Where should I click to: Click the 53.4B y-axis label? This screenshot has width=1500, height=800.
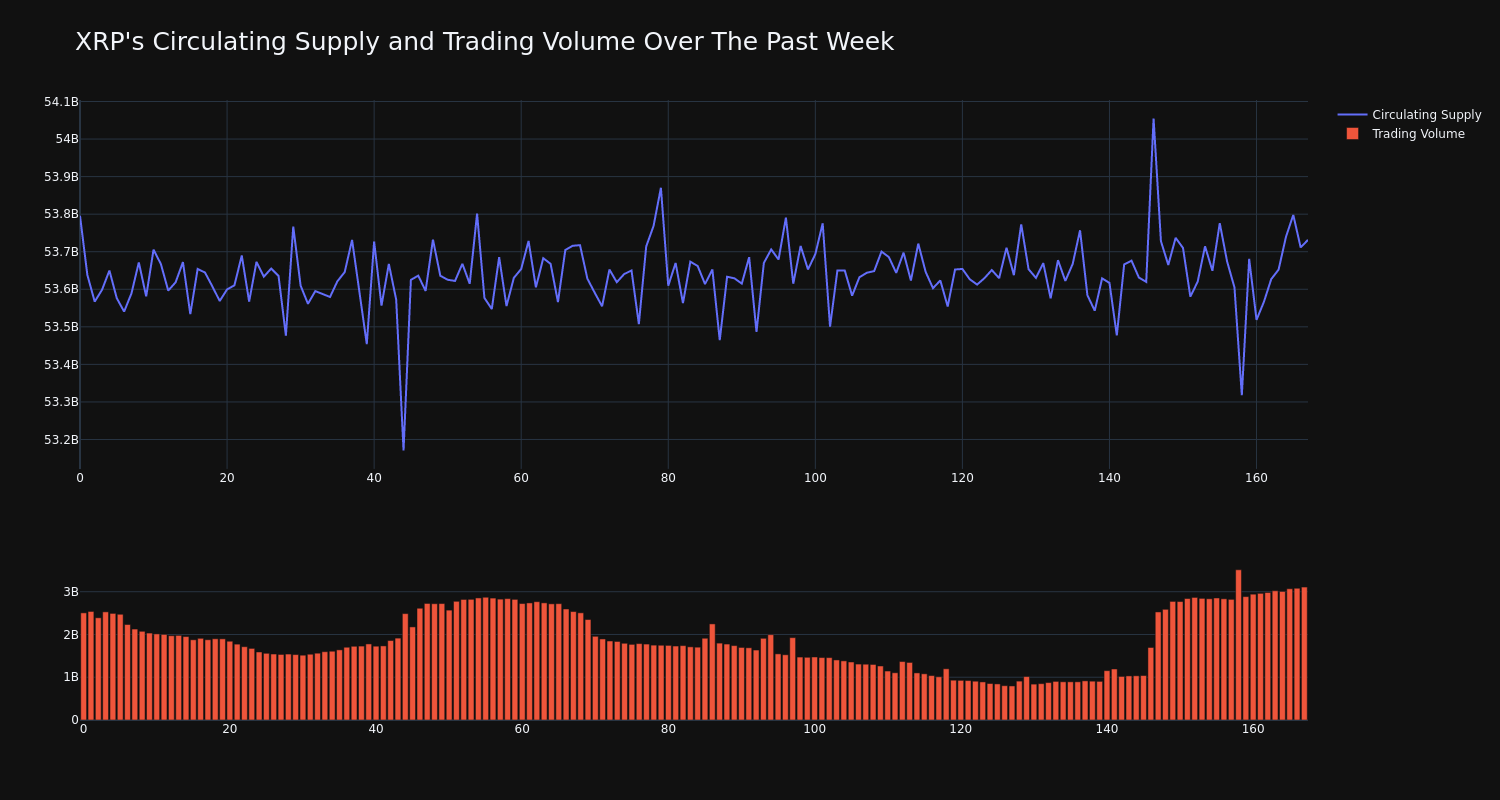(x=61, y=364)
